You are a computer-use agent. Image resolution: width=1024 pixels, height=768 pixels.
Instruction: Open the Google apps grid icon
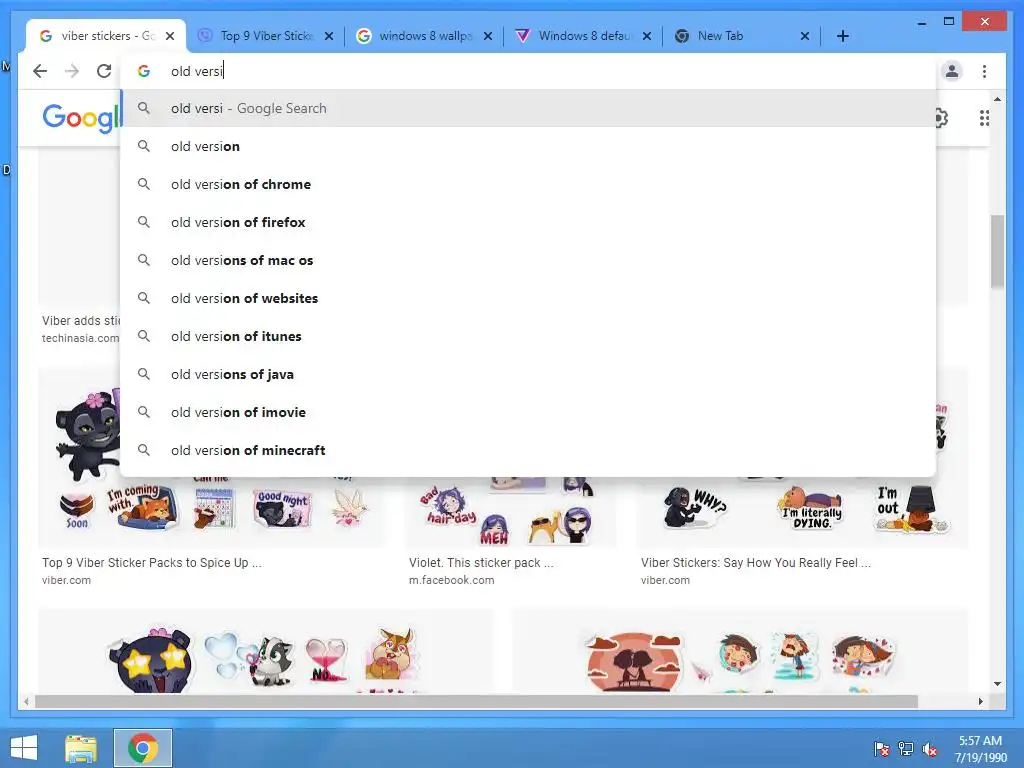pyautogui.click(x=984, y=118)
